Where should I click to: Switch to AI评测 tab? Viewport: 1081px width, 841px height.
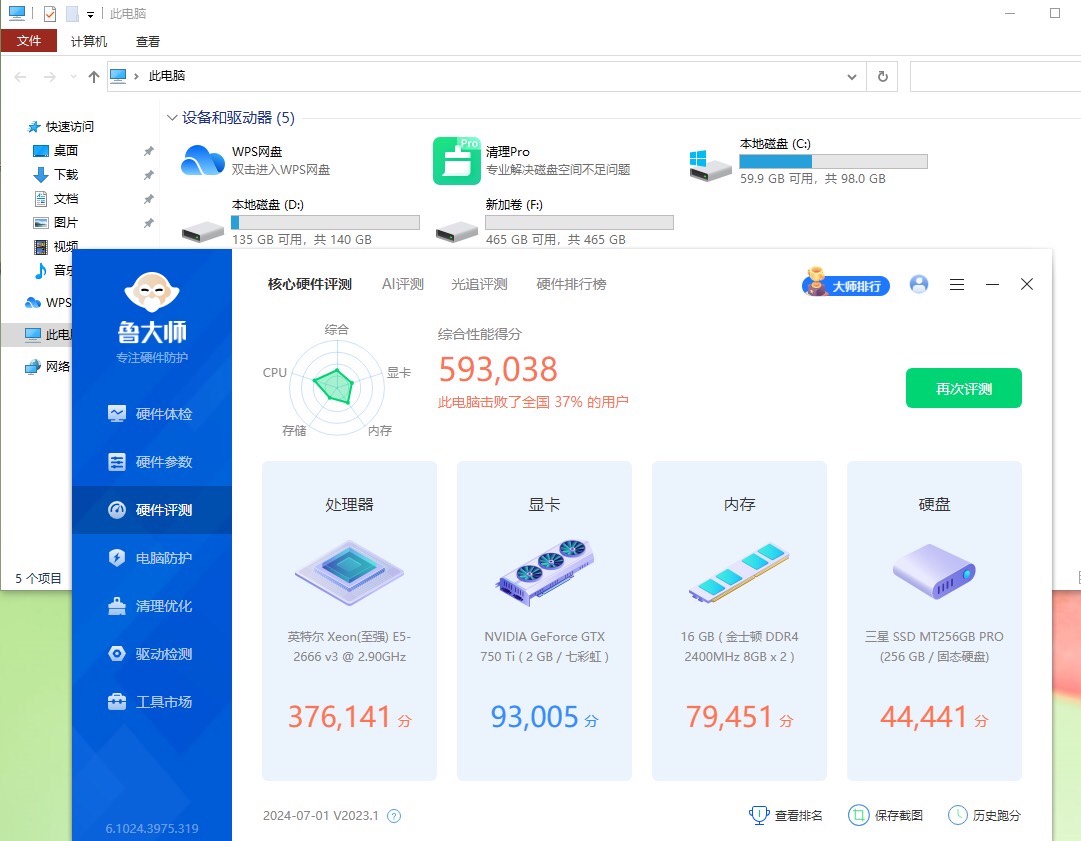pyautogui.click(x=403, y=284)
